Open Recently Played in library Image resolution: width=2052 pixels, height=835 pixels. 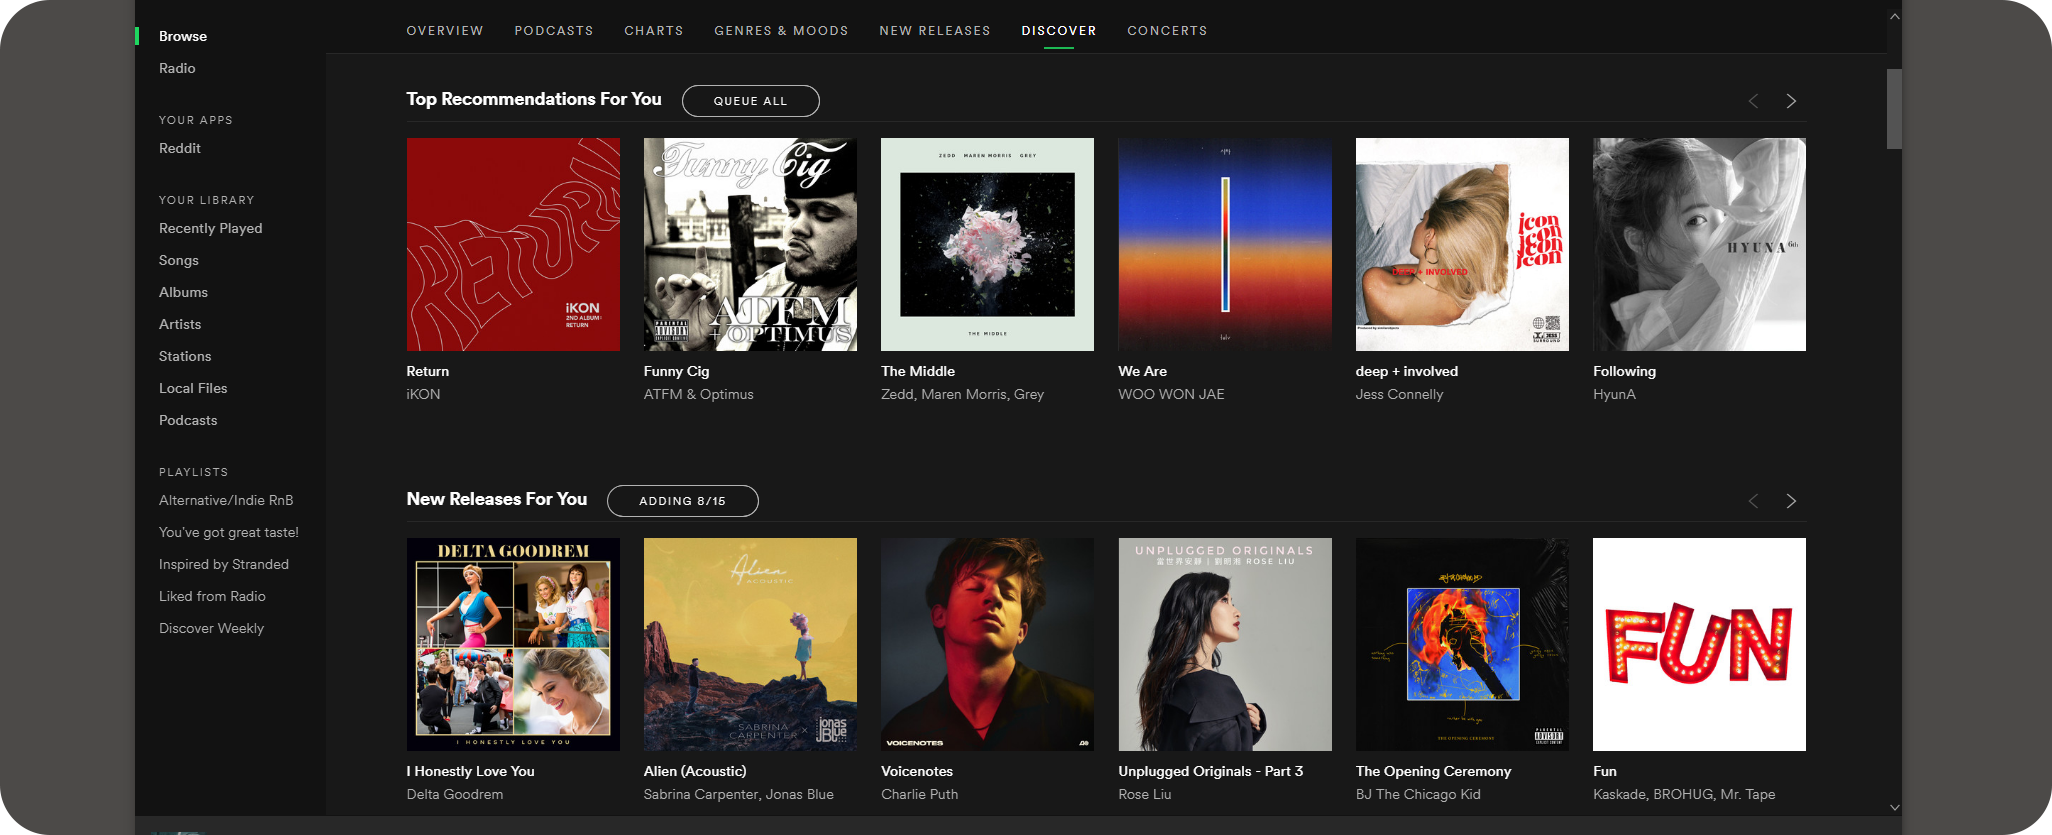click(x=210, y=228)
